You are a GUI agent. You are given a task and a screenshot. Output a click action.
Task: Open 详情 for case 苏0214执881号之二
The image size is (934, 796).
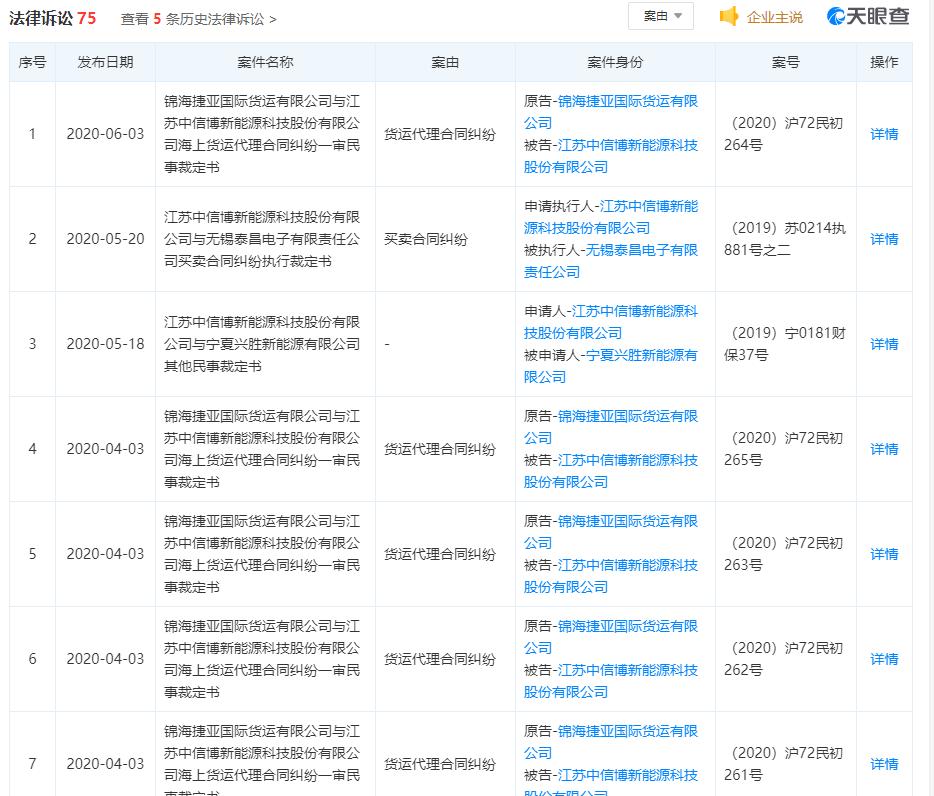click(884, 239)
